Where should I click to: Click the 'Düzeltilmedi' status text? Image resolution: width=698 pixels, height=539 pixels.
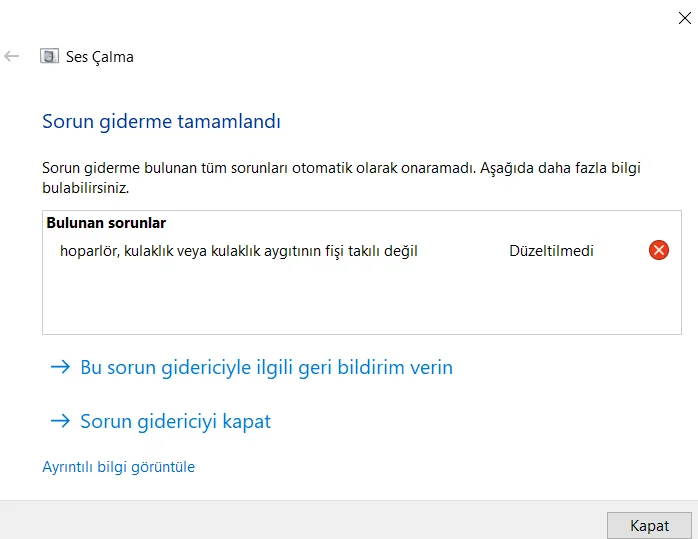(551, 251)
